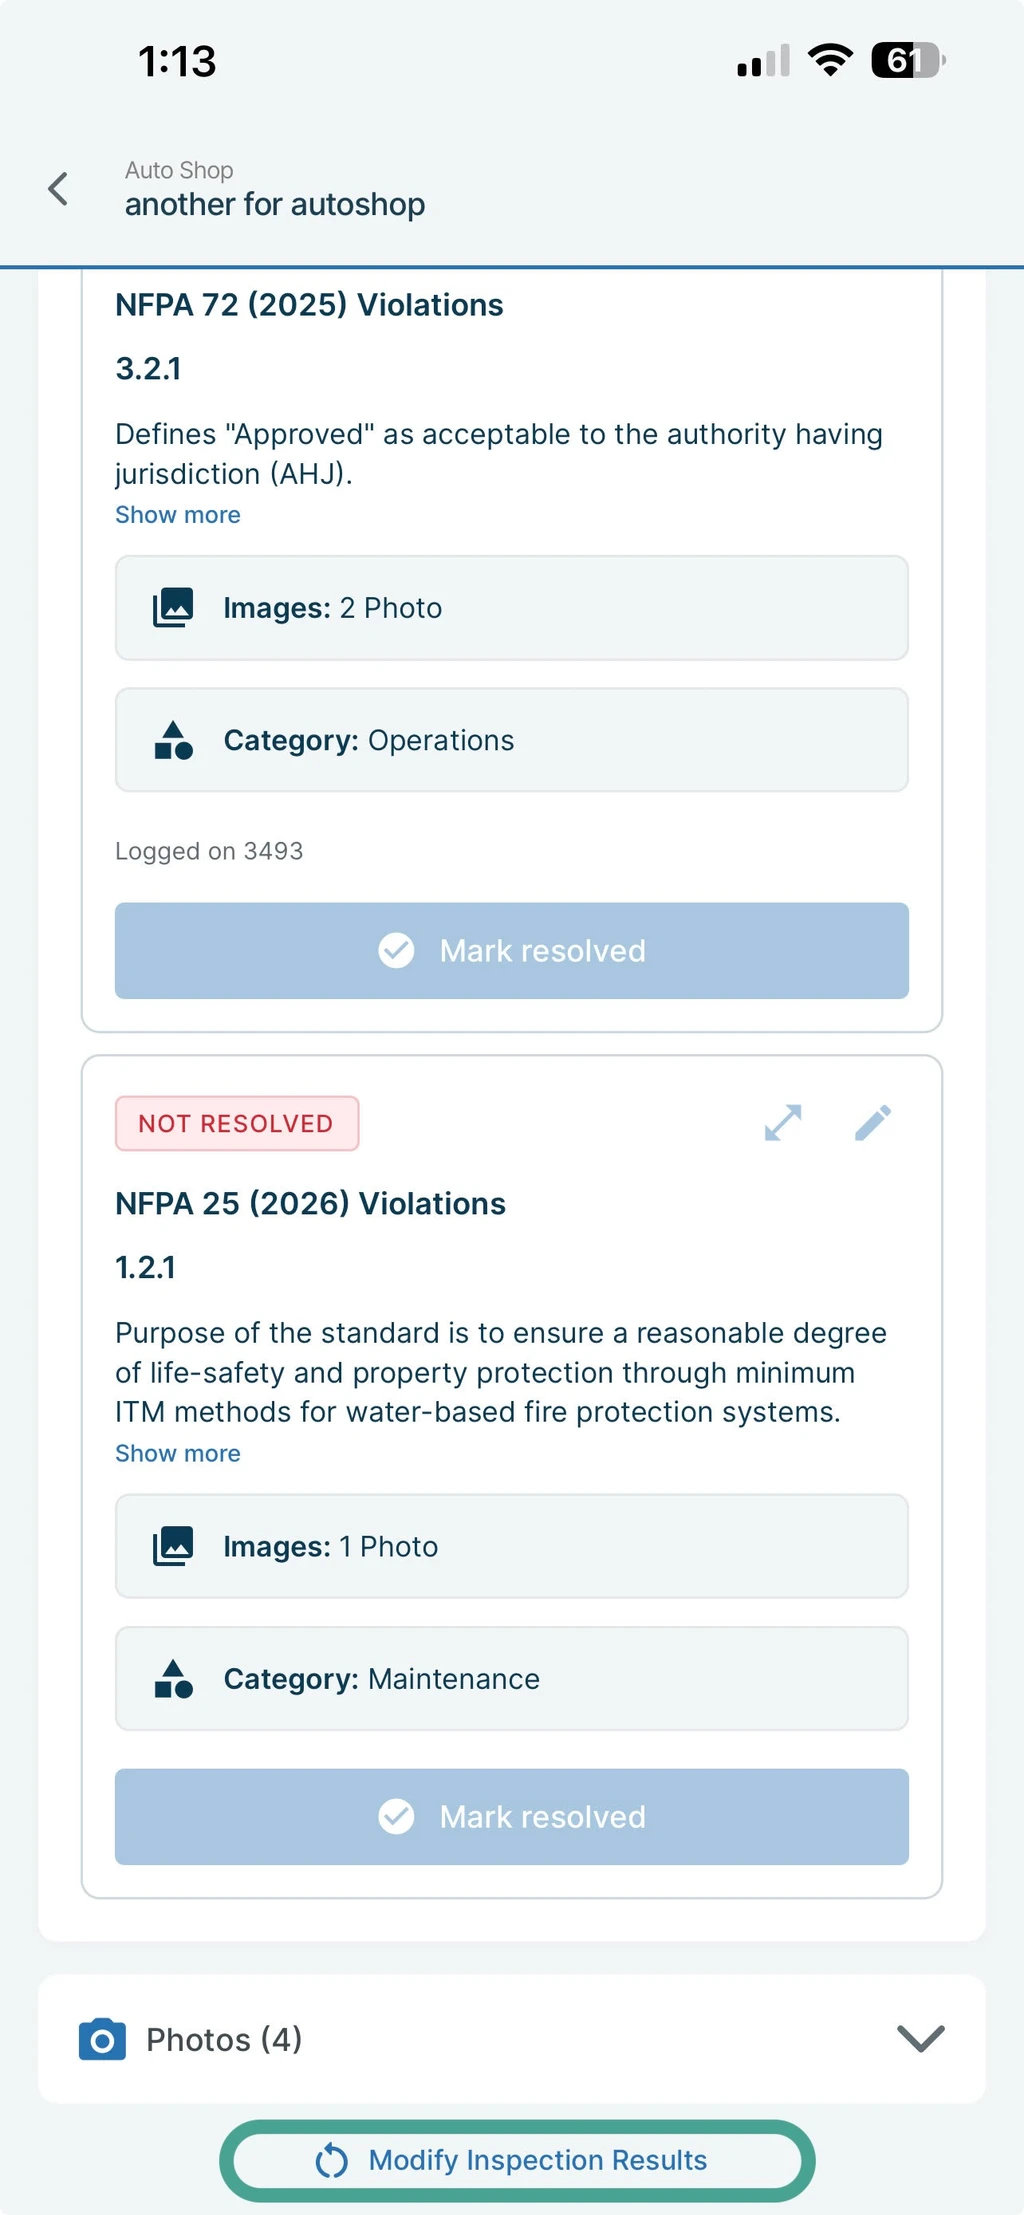The height and width of the screenshot is (2215, 1024).
Task: Tap the camera icon beside Photos
Action: (x=102, y=2039)
